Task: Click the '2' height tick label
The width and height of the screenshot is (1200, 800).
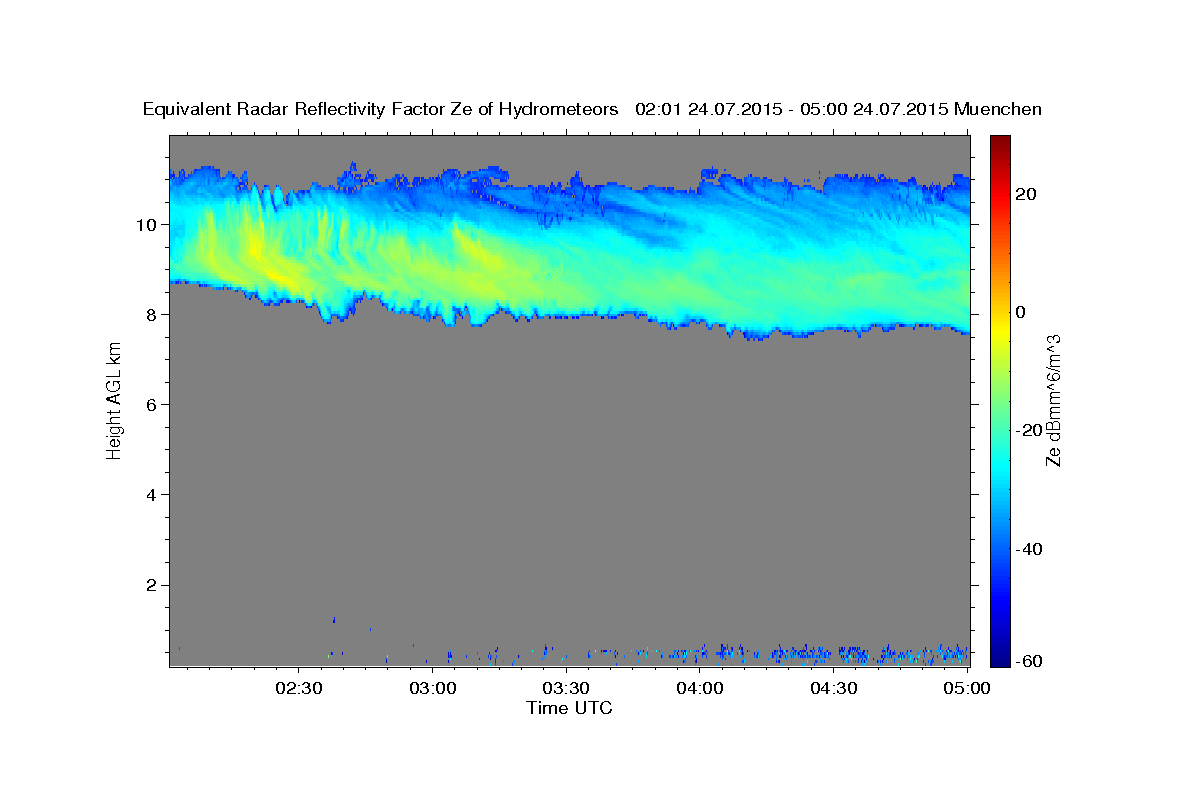Action: (152, 585)
